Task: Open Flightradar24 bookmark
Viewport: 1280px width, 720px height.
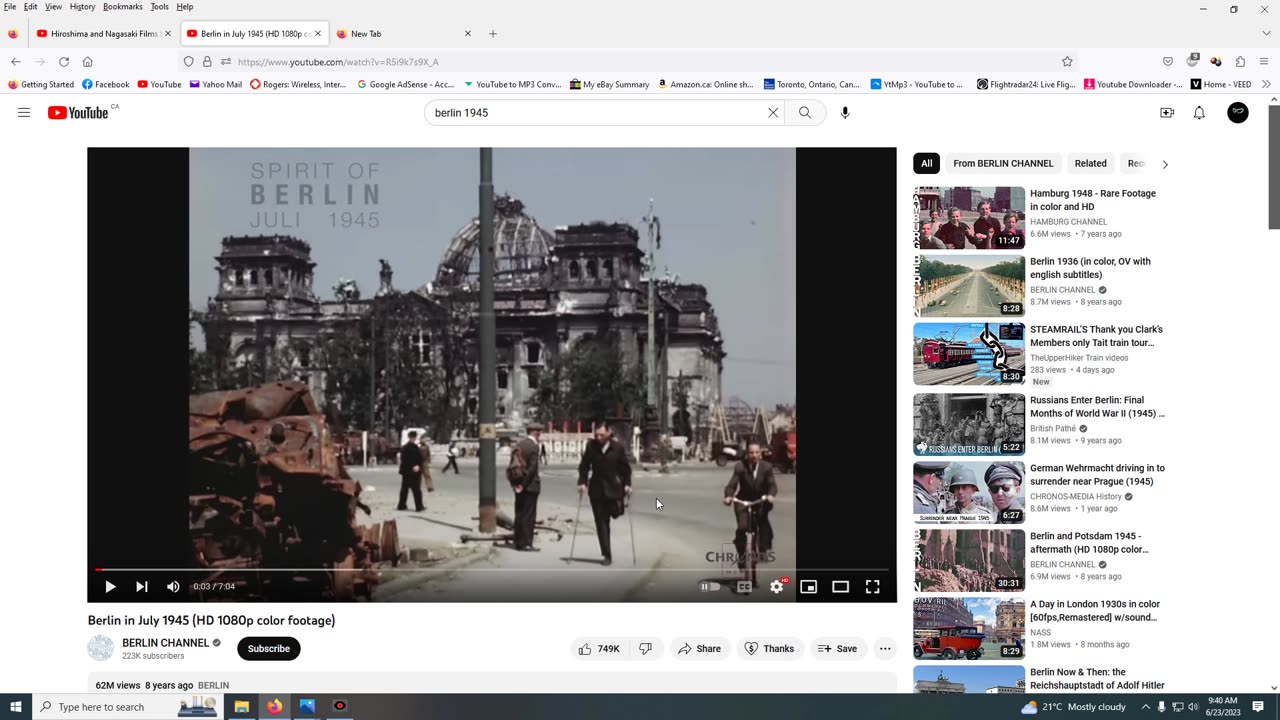Action: (x=1026, y=85)
